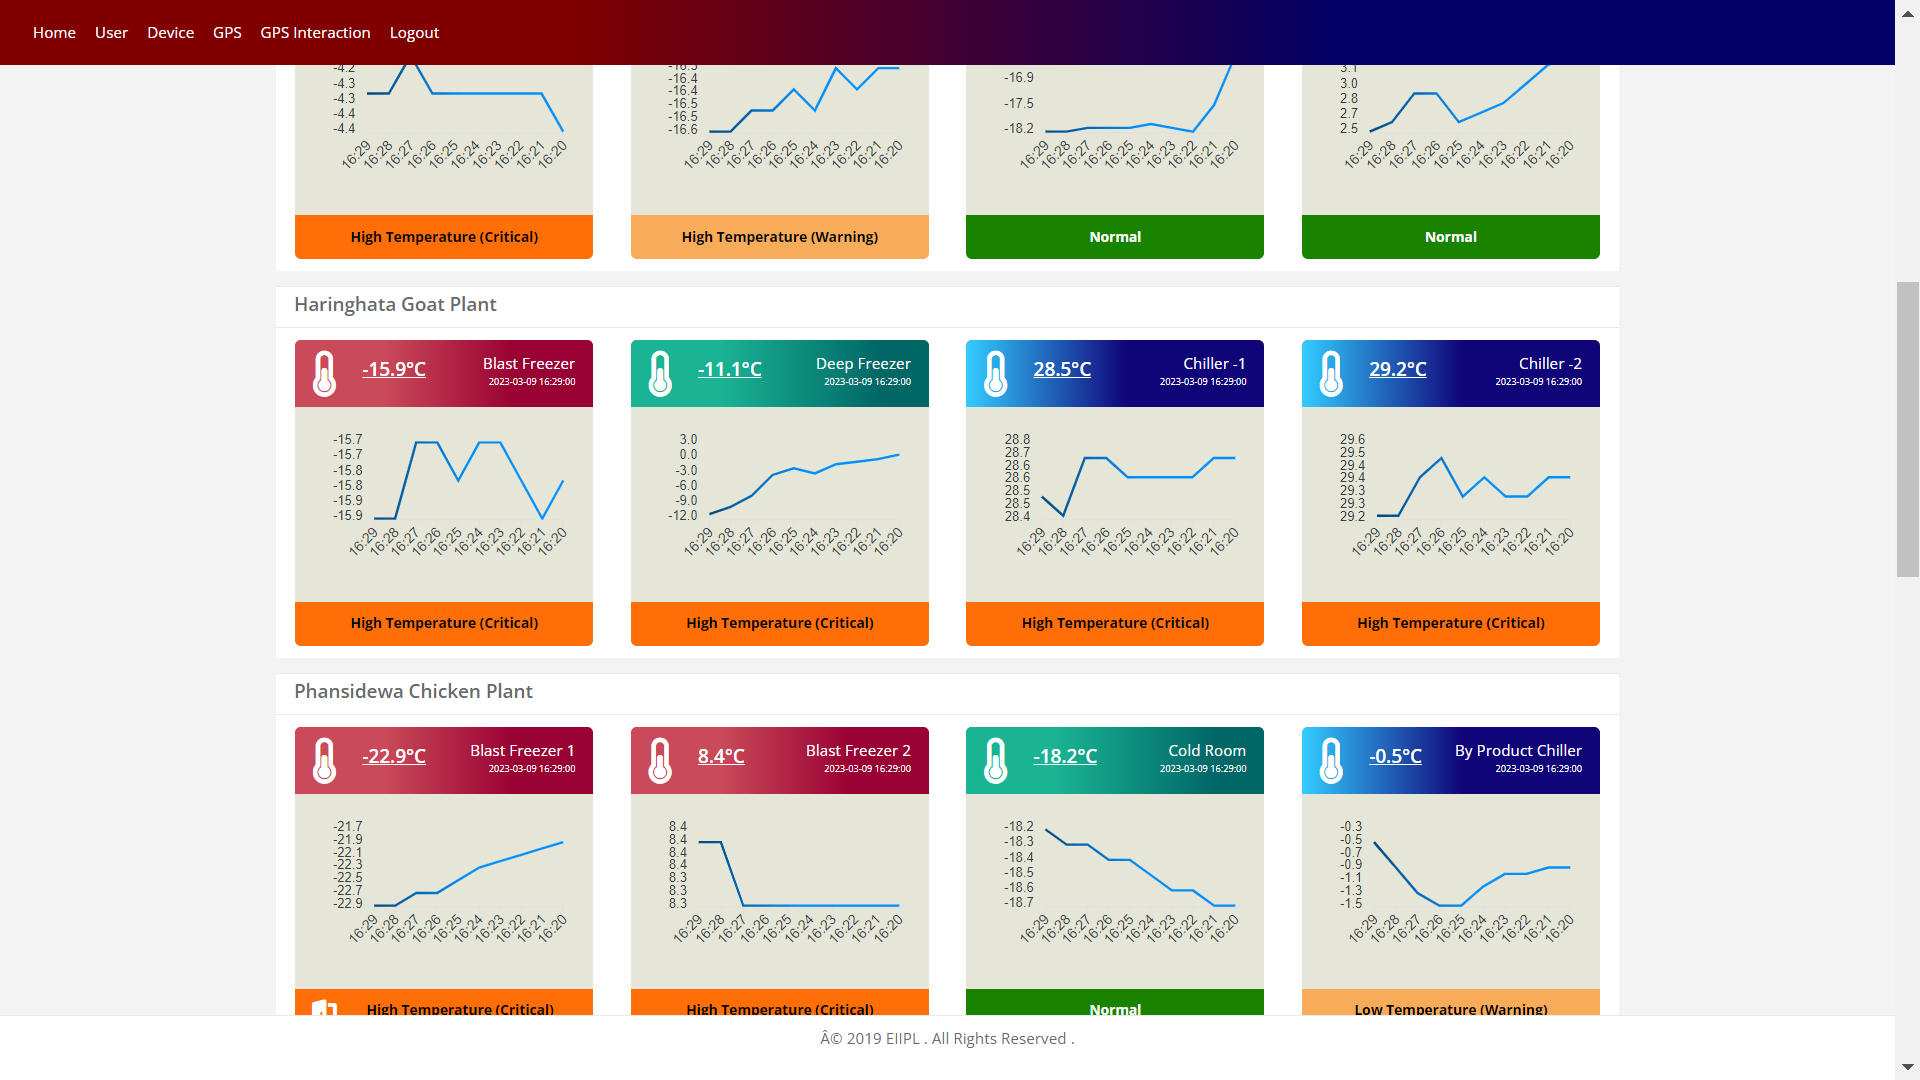Open the -15.9°C temperature link
The width and height of the screenshot is (1920, 1080).
coord(393,369)
